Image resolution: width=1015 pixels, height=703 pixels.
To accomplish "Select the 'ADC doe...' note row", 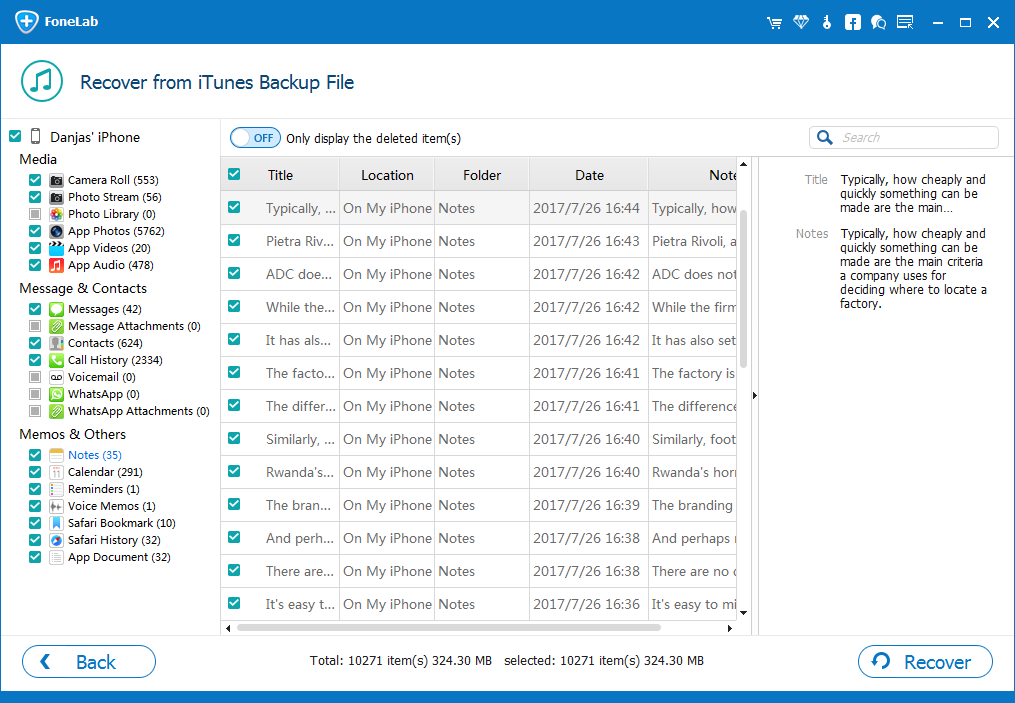I will point(478,274).
